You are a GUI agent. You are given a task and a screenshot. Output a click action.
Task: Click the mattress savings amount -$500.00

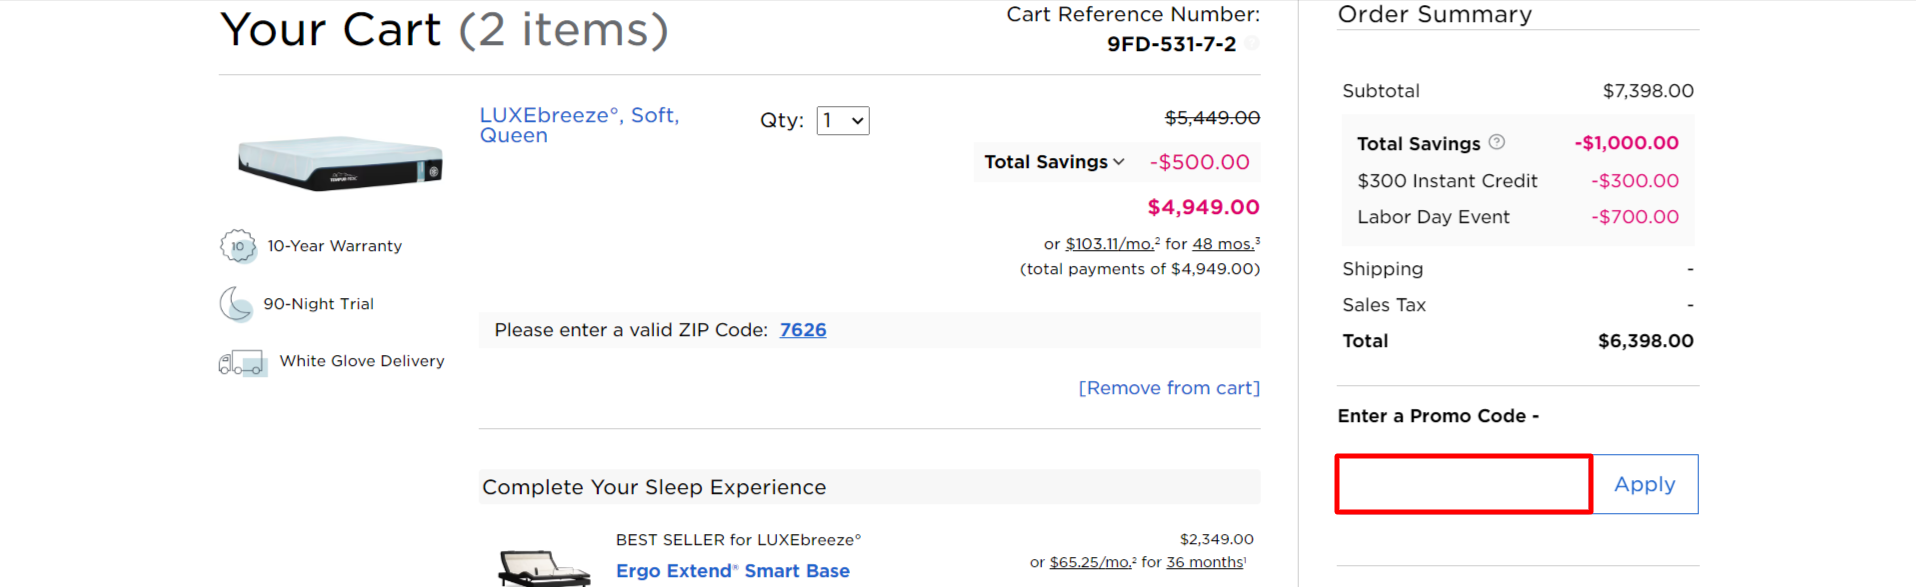point(1199,162)
